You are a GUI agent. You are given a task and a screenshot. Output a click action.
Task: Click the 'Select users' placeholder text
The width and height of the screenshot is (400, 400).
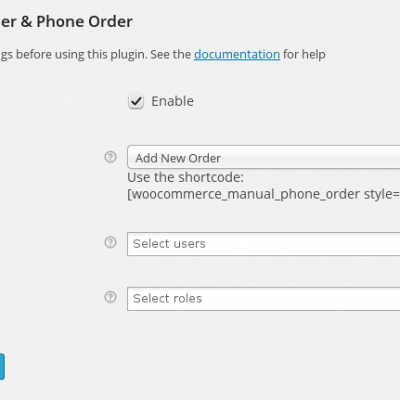pyautogui.click(x=169, y=244)
